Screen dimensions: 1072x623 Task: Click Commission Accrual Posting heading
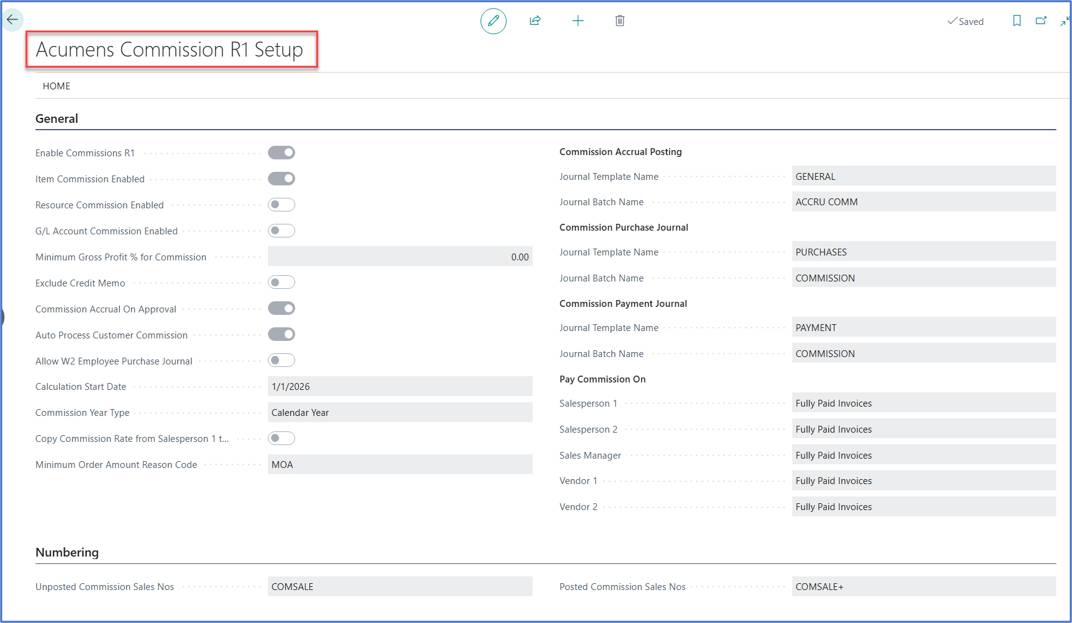click(620, 152)
